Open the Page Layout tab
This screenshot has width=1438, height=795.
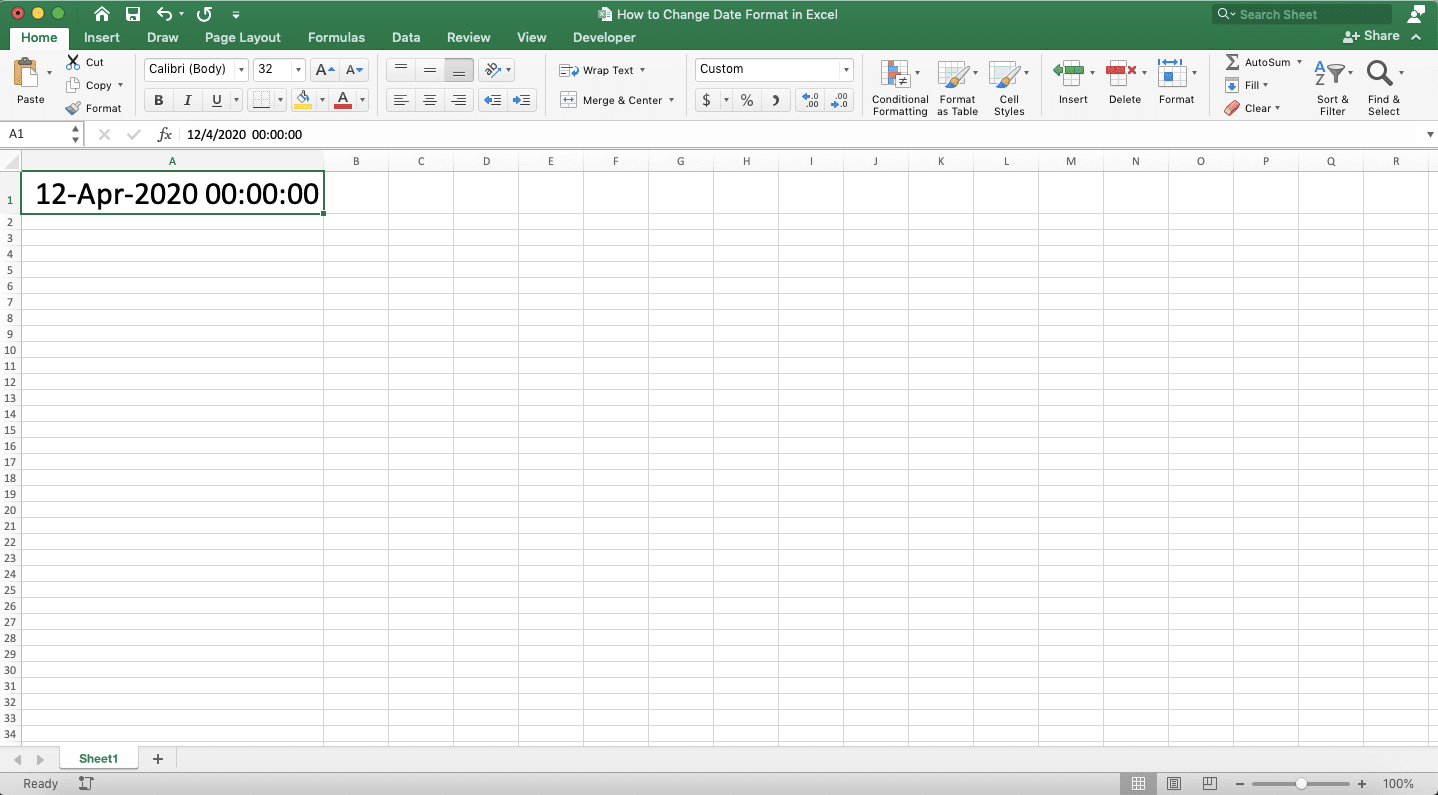coord(243,37)
